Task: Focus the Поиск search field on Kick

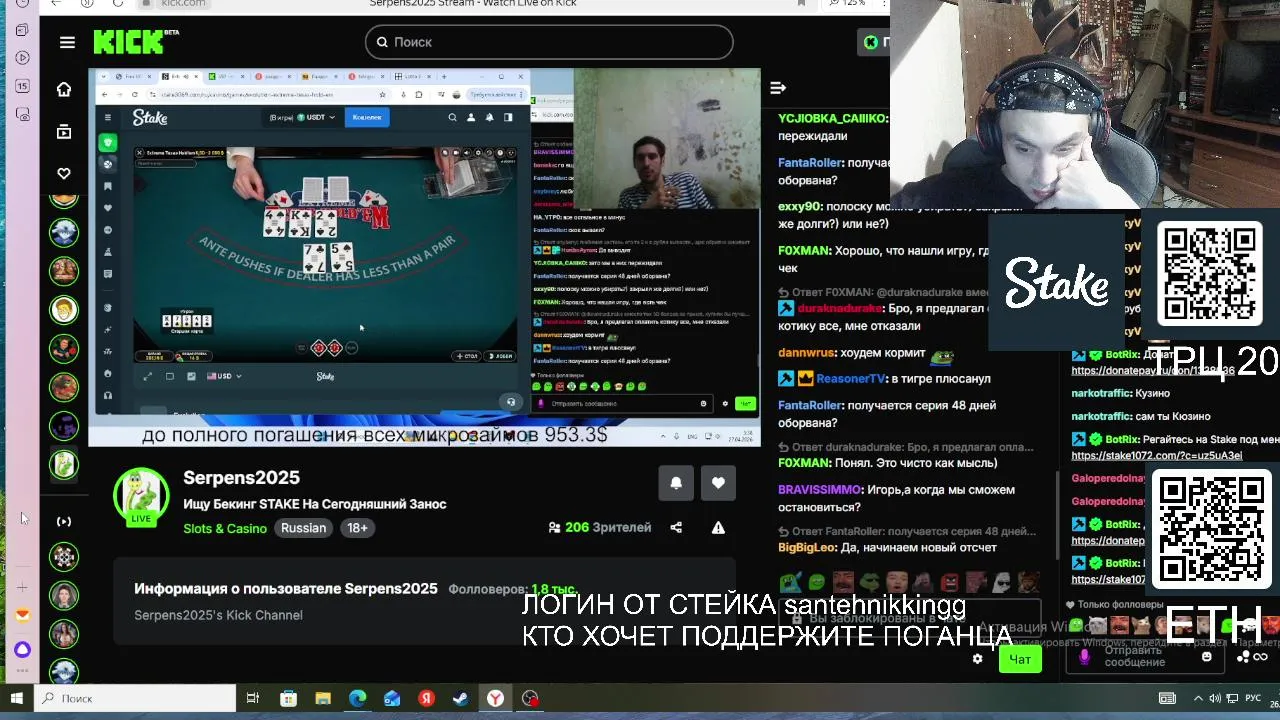Action: click(x=549, y=42)
